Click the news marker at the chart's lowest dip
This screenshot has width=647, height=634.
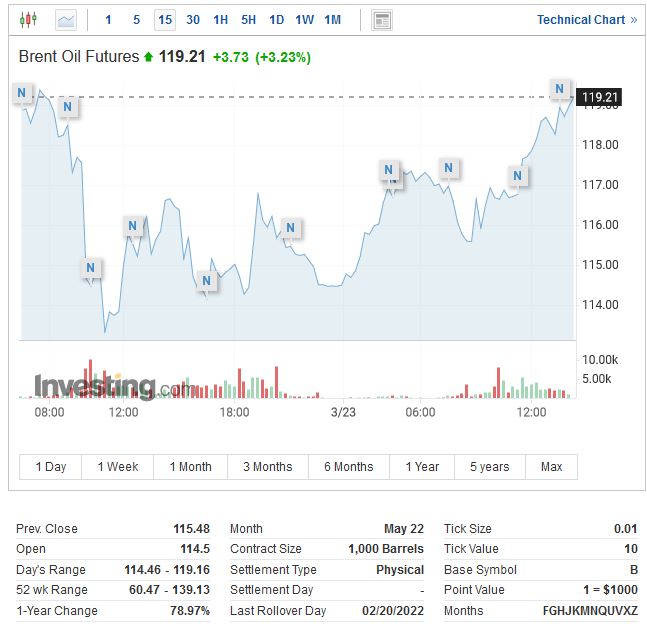(91, 268)
